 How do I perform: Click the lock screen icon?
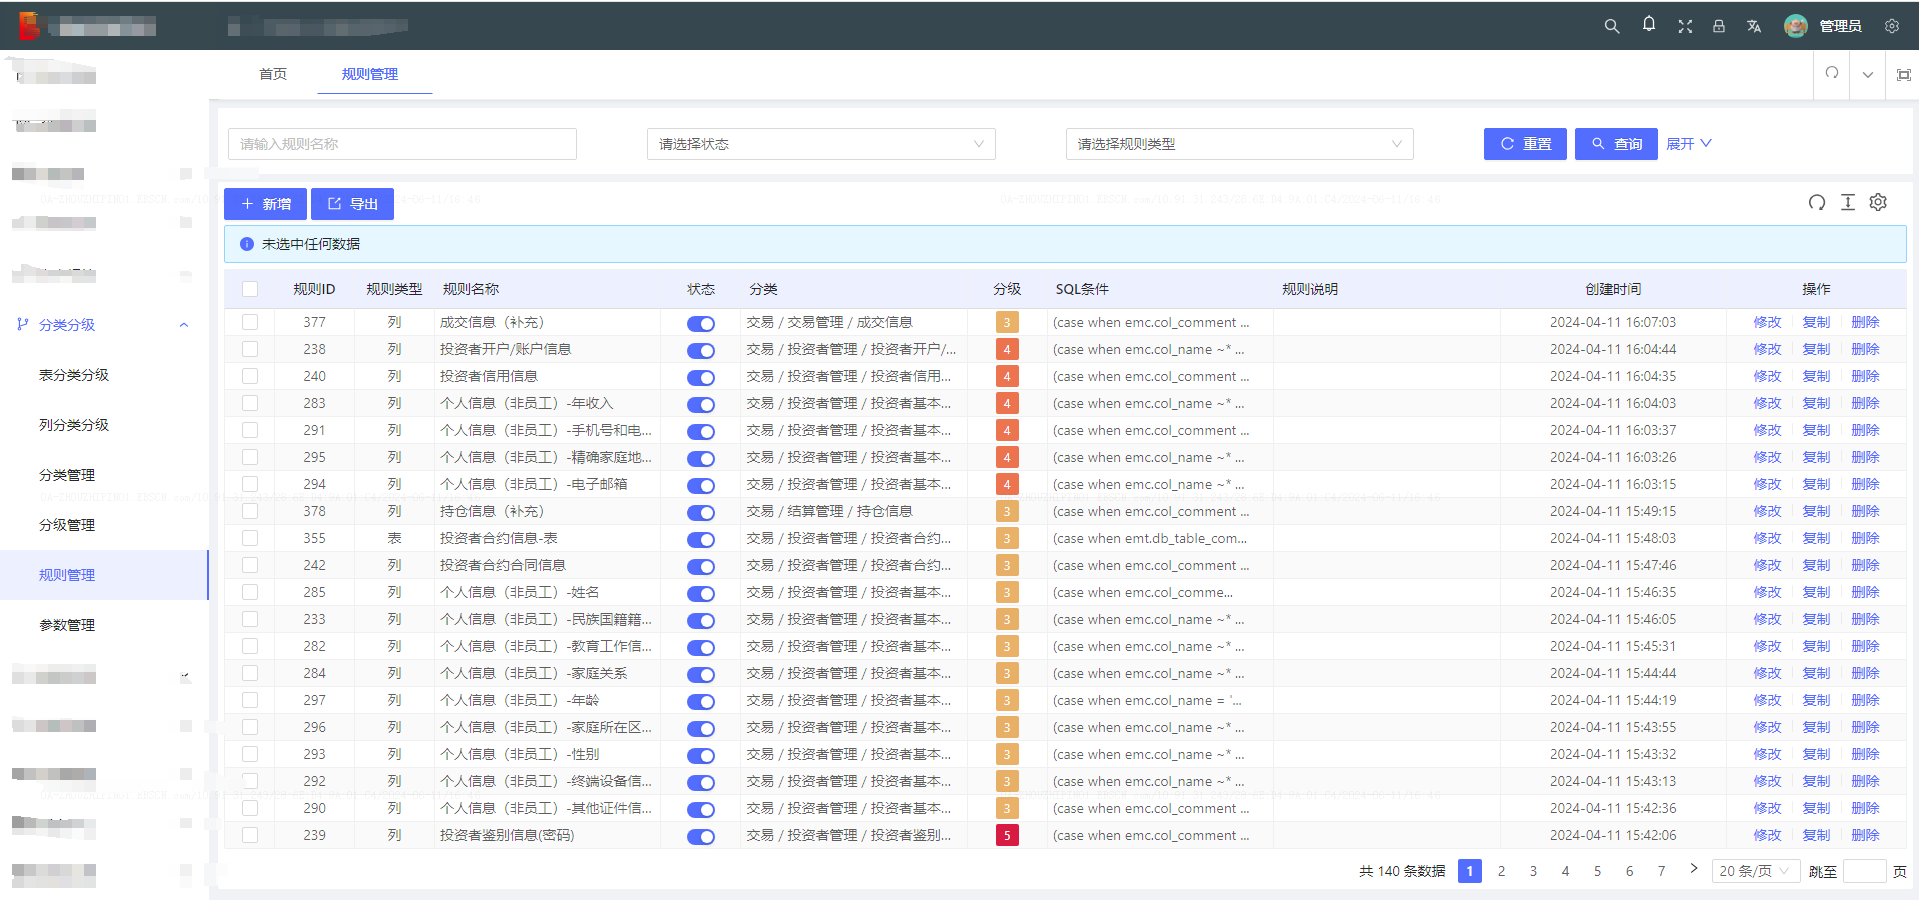coord(1718,26)
